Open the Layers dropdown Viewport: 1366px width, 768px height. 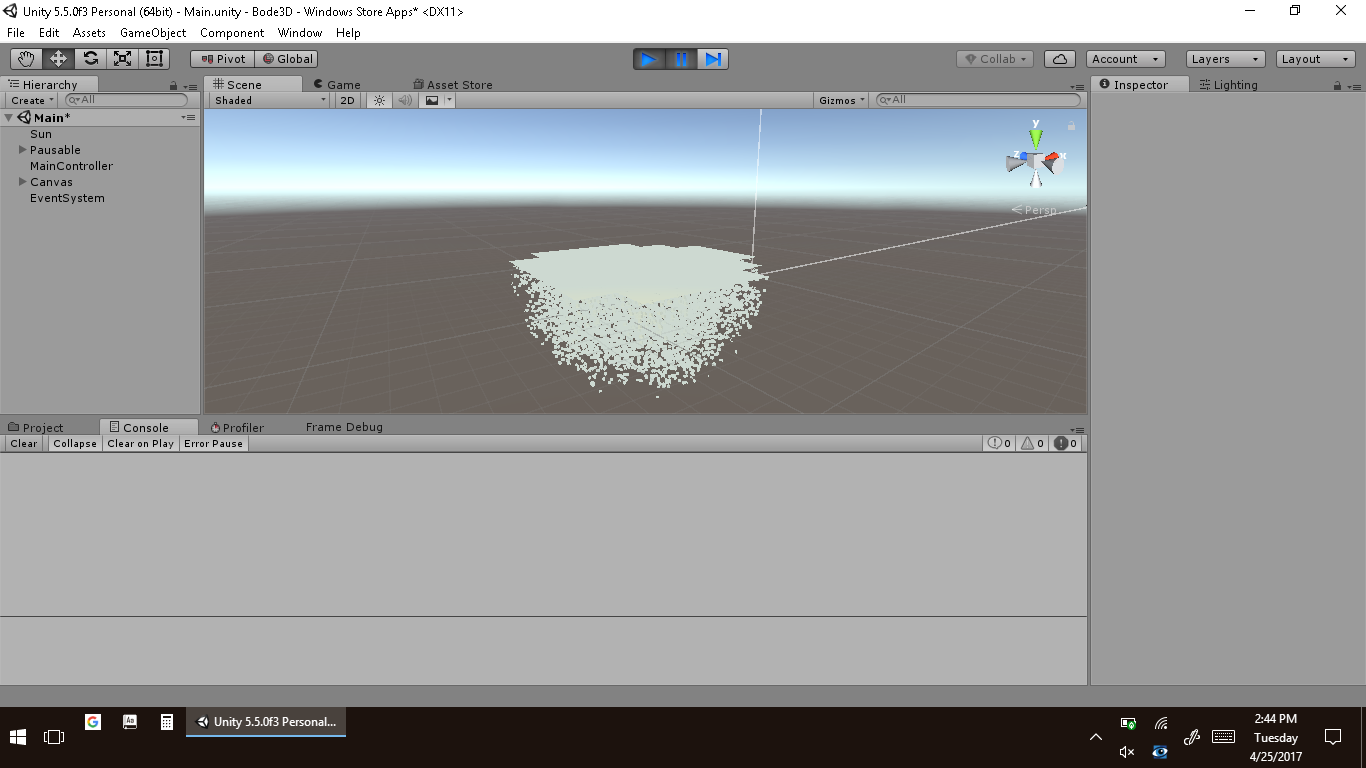1225,59
